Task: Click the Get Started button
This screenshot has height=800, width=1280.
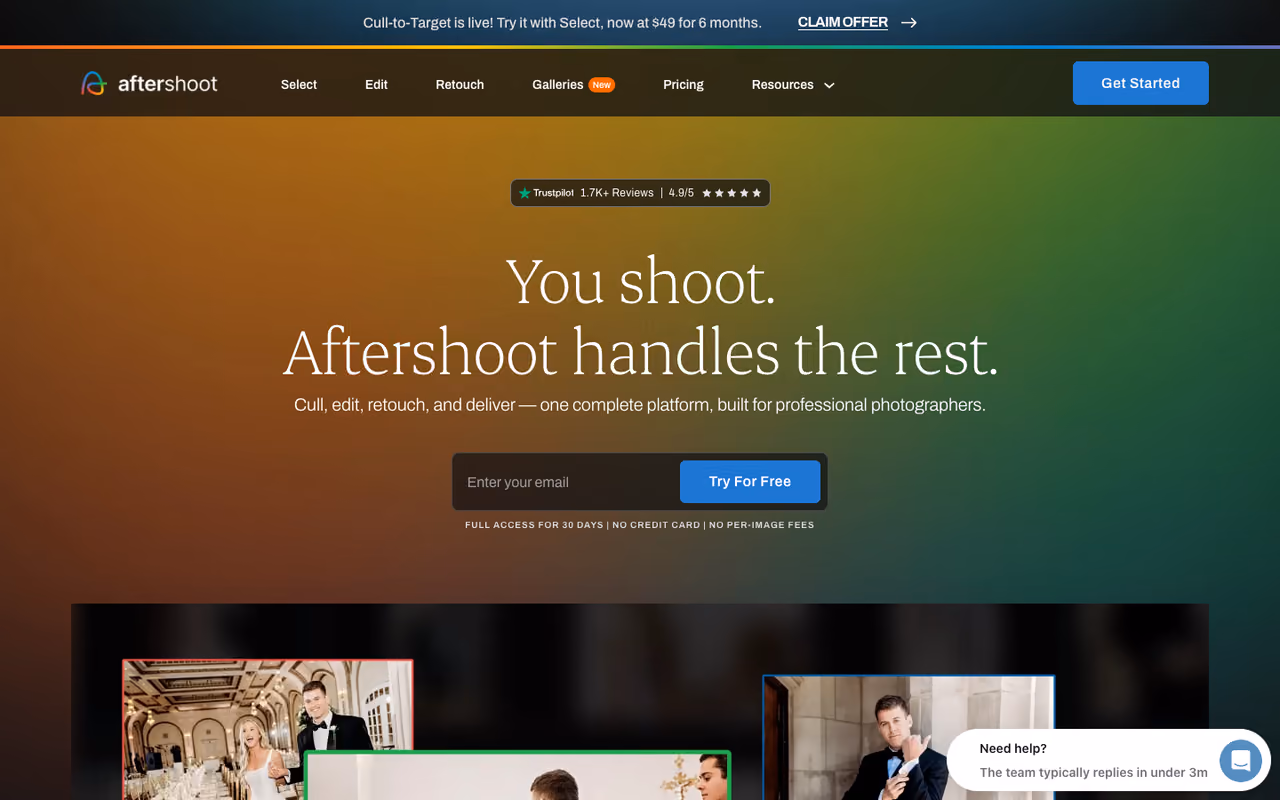Action: point(1141,83)
